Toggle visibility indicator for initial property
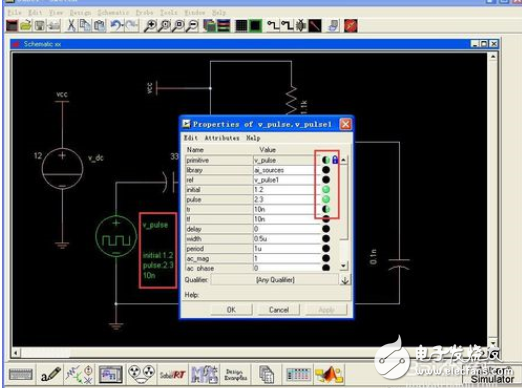This screenshot has width=522, height=388. click(x=326, y=190)
